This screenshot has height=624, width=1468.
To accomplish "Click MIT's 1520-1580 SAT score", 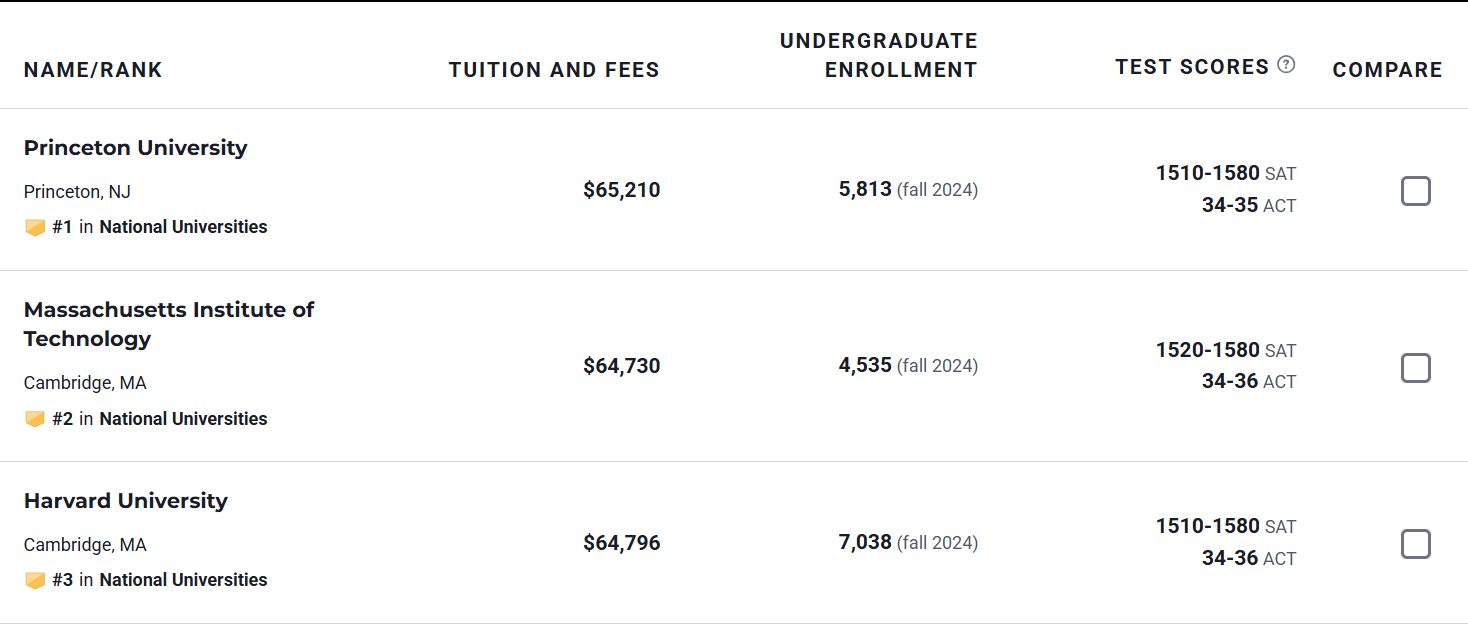I will (x=1207, y=350).
